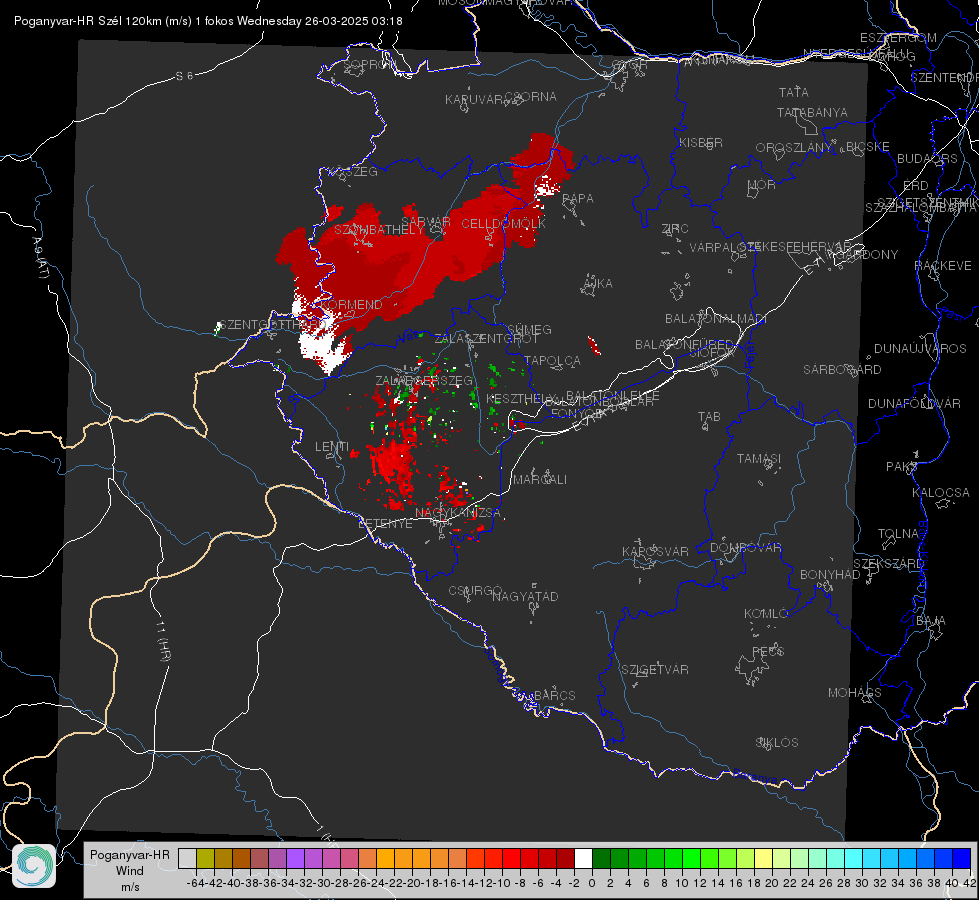
Task: Click the CSURGO city label
Action: [475, 591]
